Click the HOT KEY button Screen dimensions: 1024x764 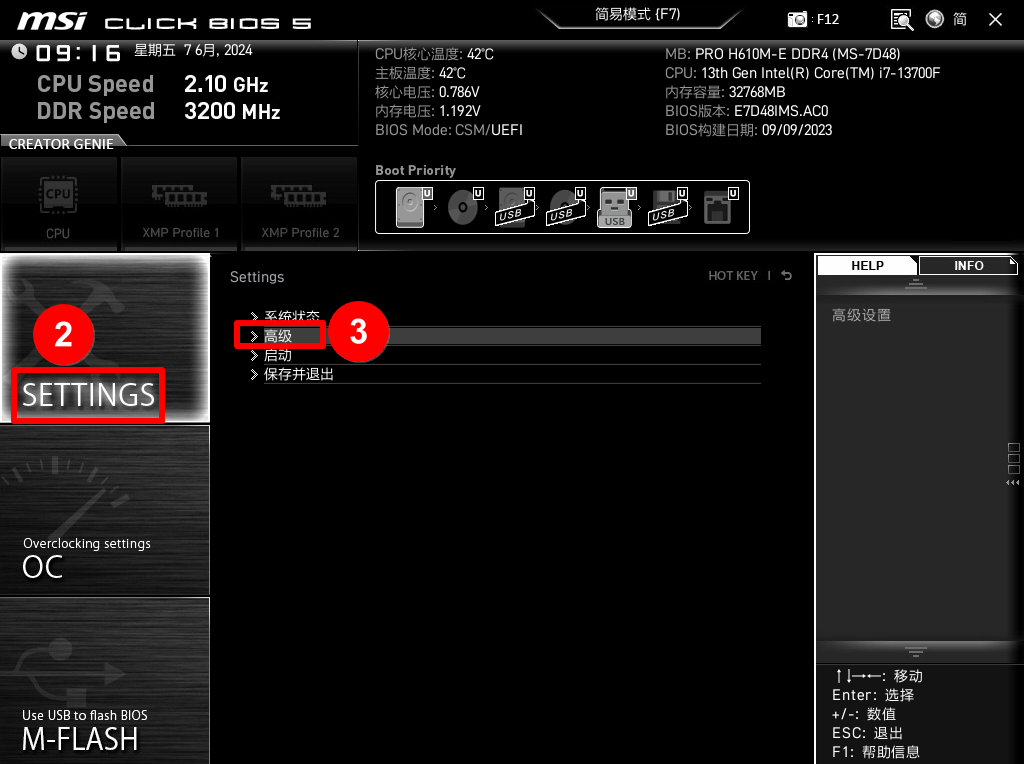click(733, 276)
